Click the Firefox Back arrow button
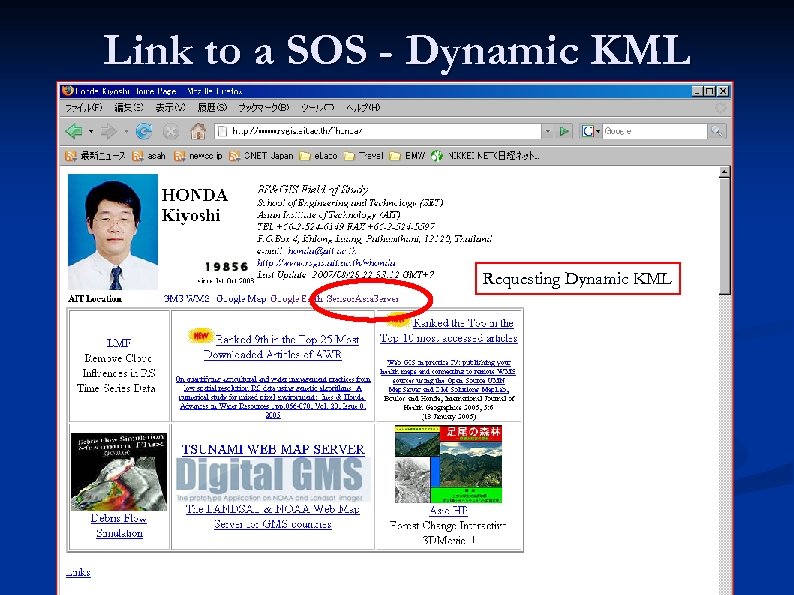Image resolution: width=794 pixels, height=595 pixels. point(74,132)
